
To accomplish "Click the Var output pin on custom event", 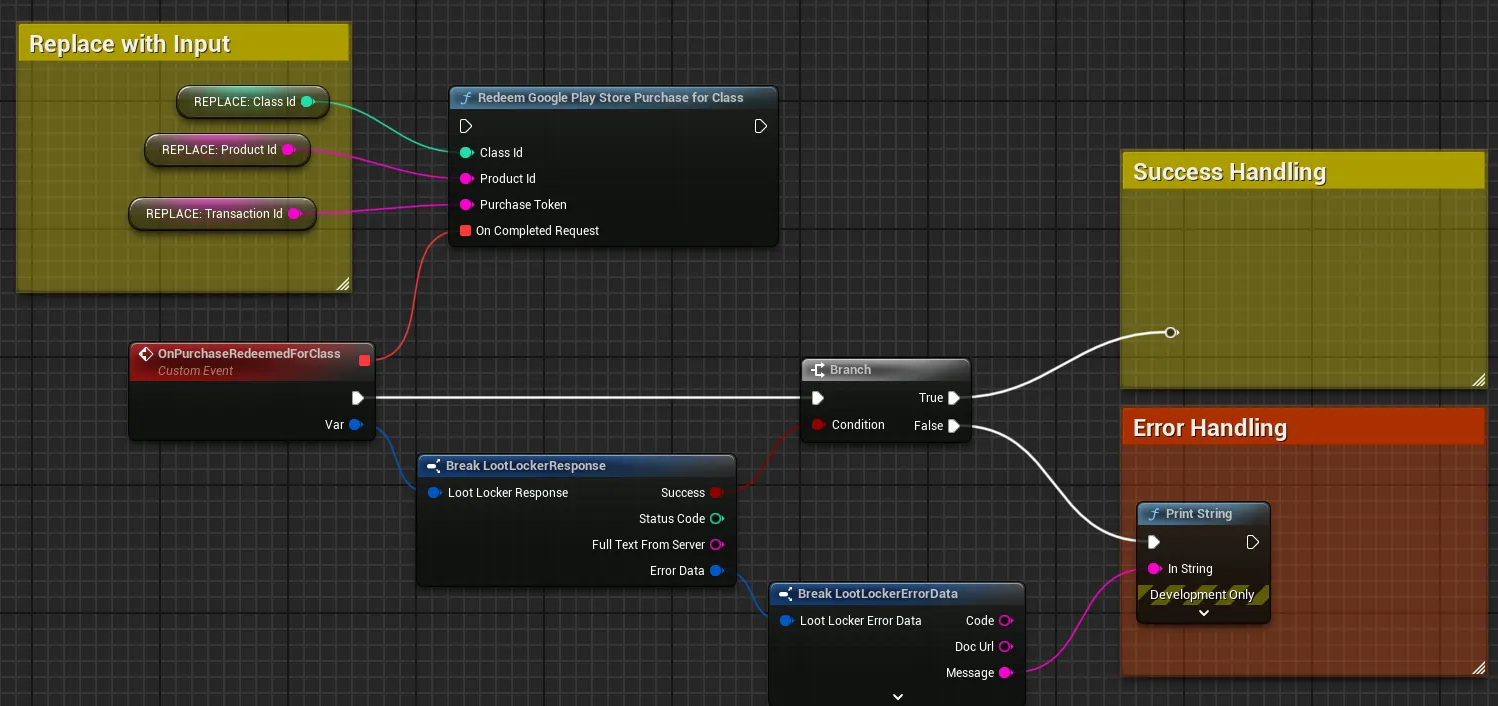I will pos(355,424).
